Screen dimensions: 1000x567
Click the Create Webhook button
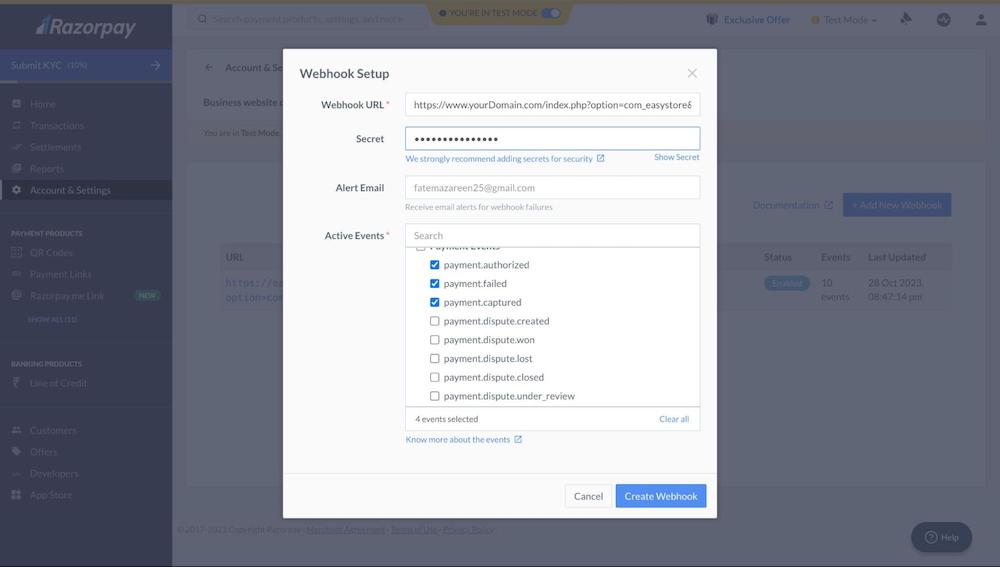pos(661,496)
